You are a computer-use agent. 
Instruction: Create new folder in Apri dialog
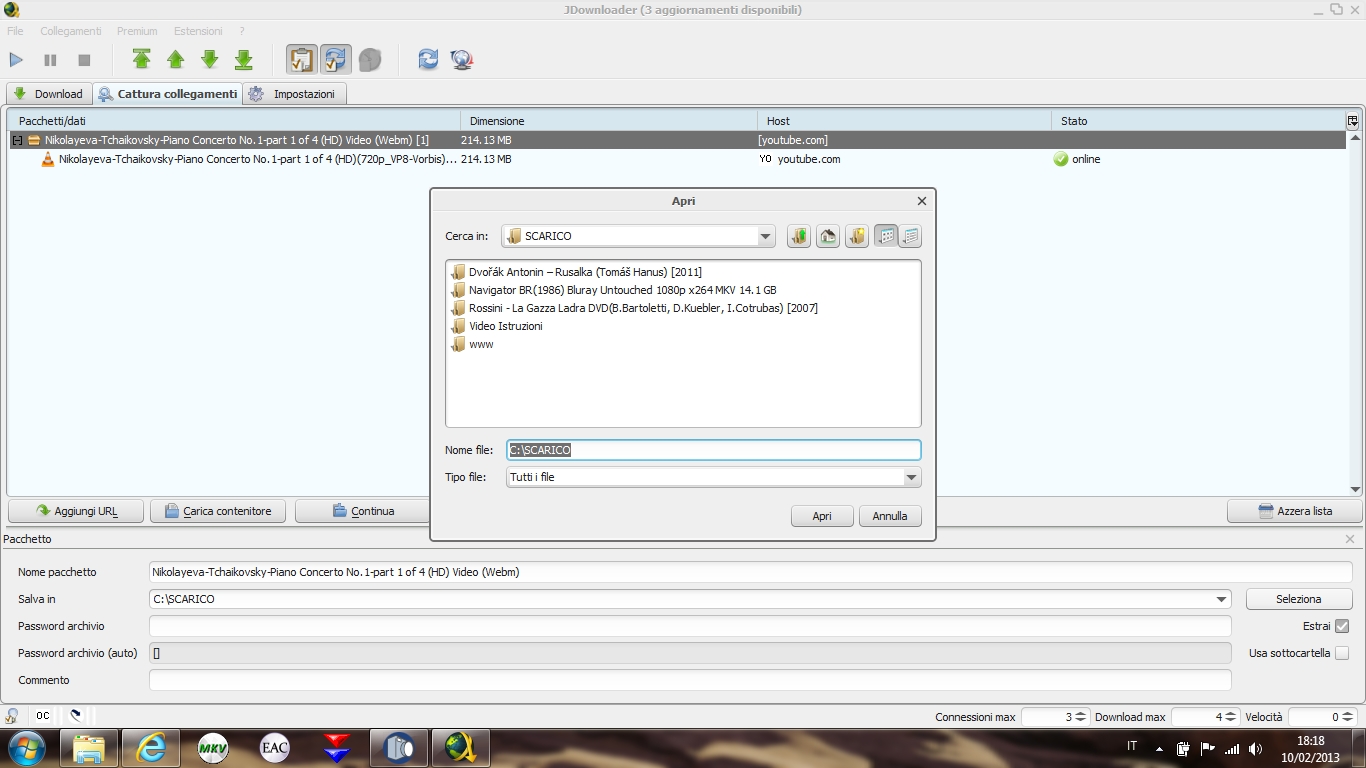(856, 236)
